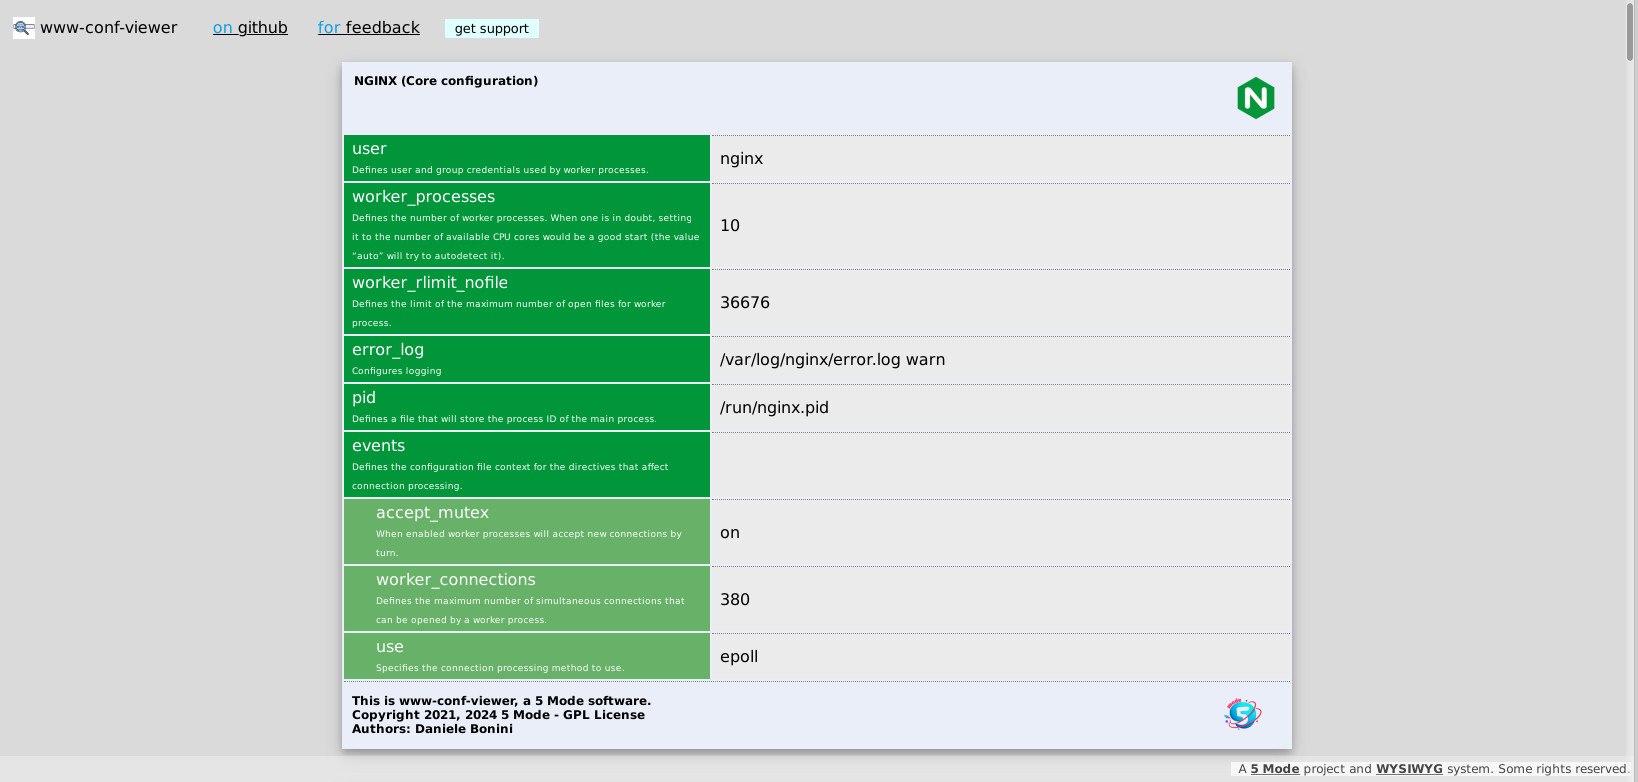The image size is (1638, 782).
Task: Select the 'user' directive label cell
Action: tap(526, 159)
